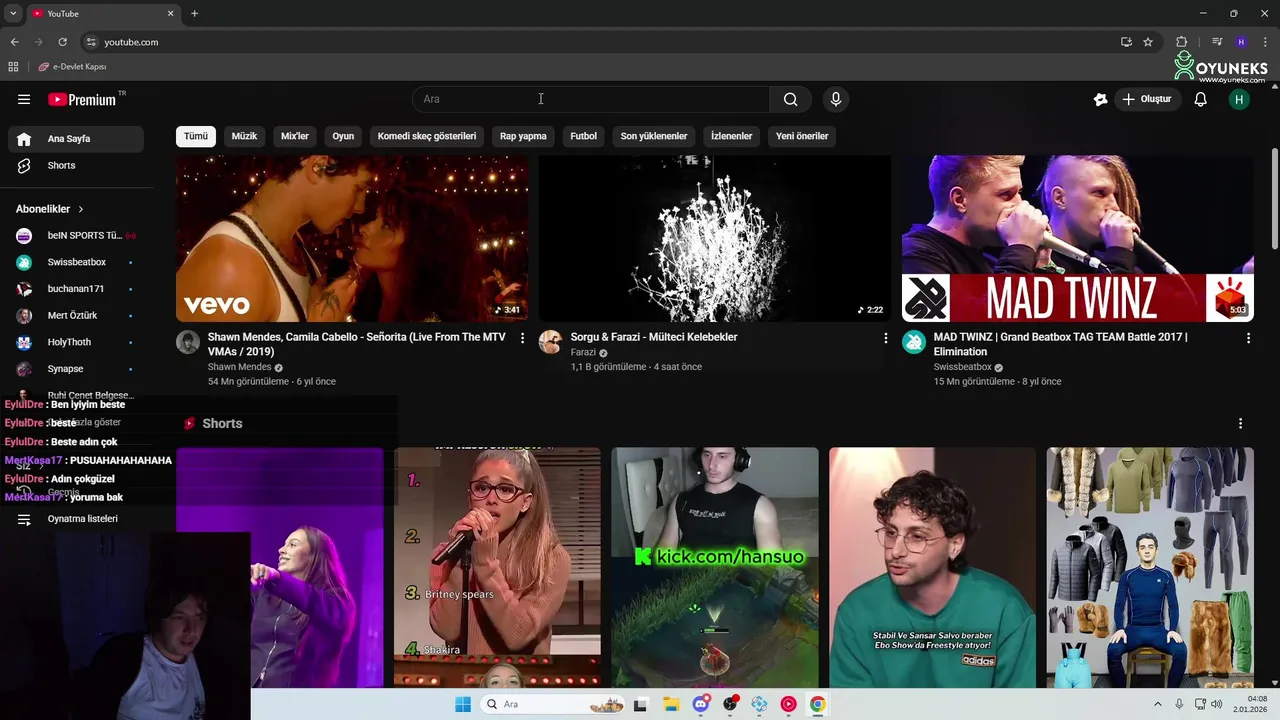Open Swissbeatbox subscription in sidebar
This screenshot has height=720, width=1280.
click(76, 262)
